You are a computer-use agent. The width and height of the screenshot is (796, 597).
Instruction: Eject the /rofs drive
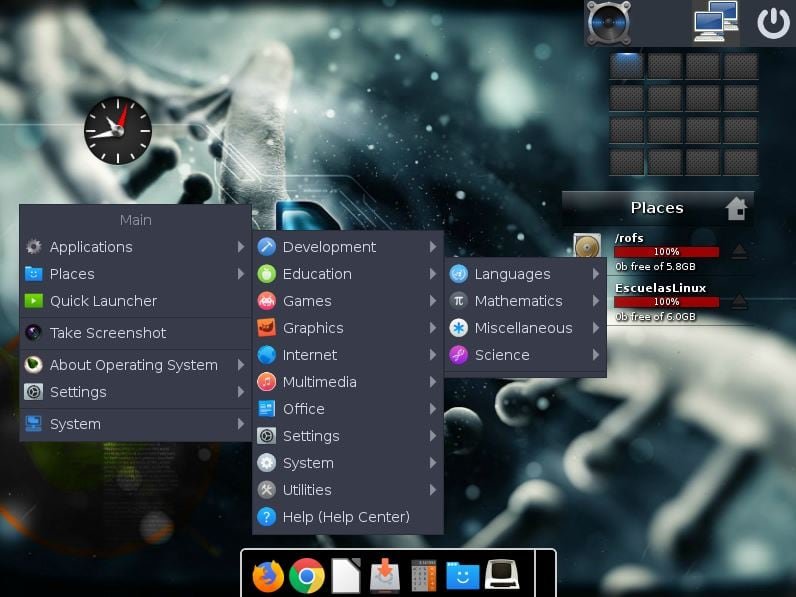coord(739,251)
